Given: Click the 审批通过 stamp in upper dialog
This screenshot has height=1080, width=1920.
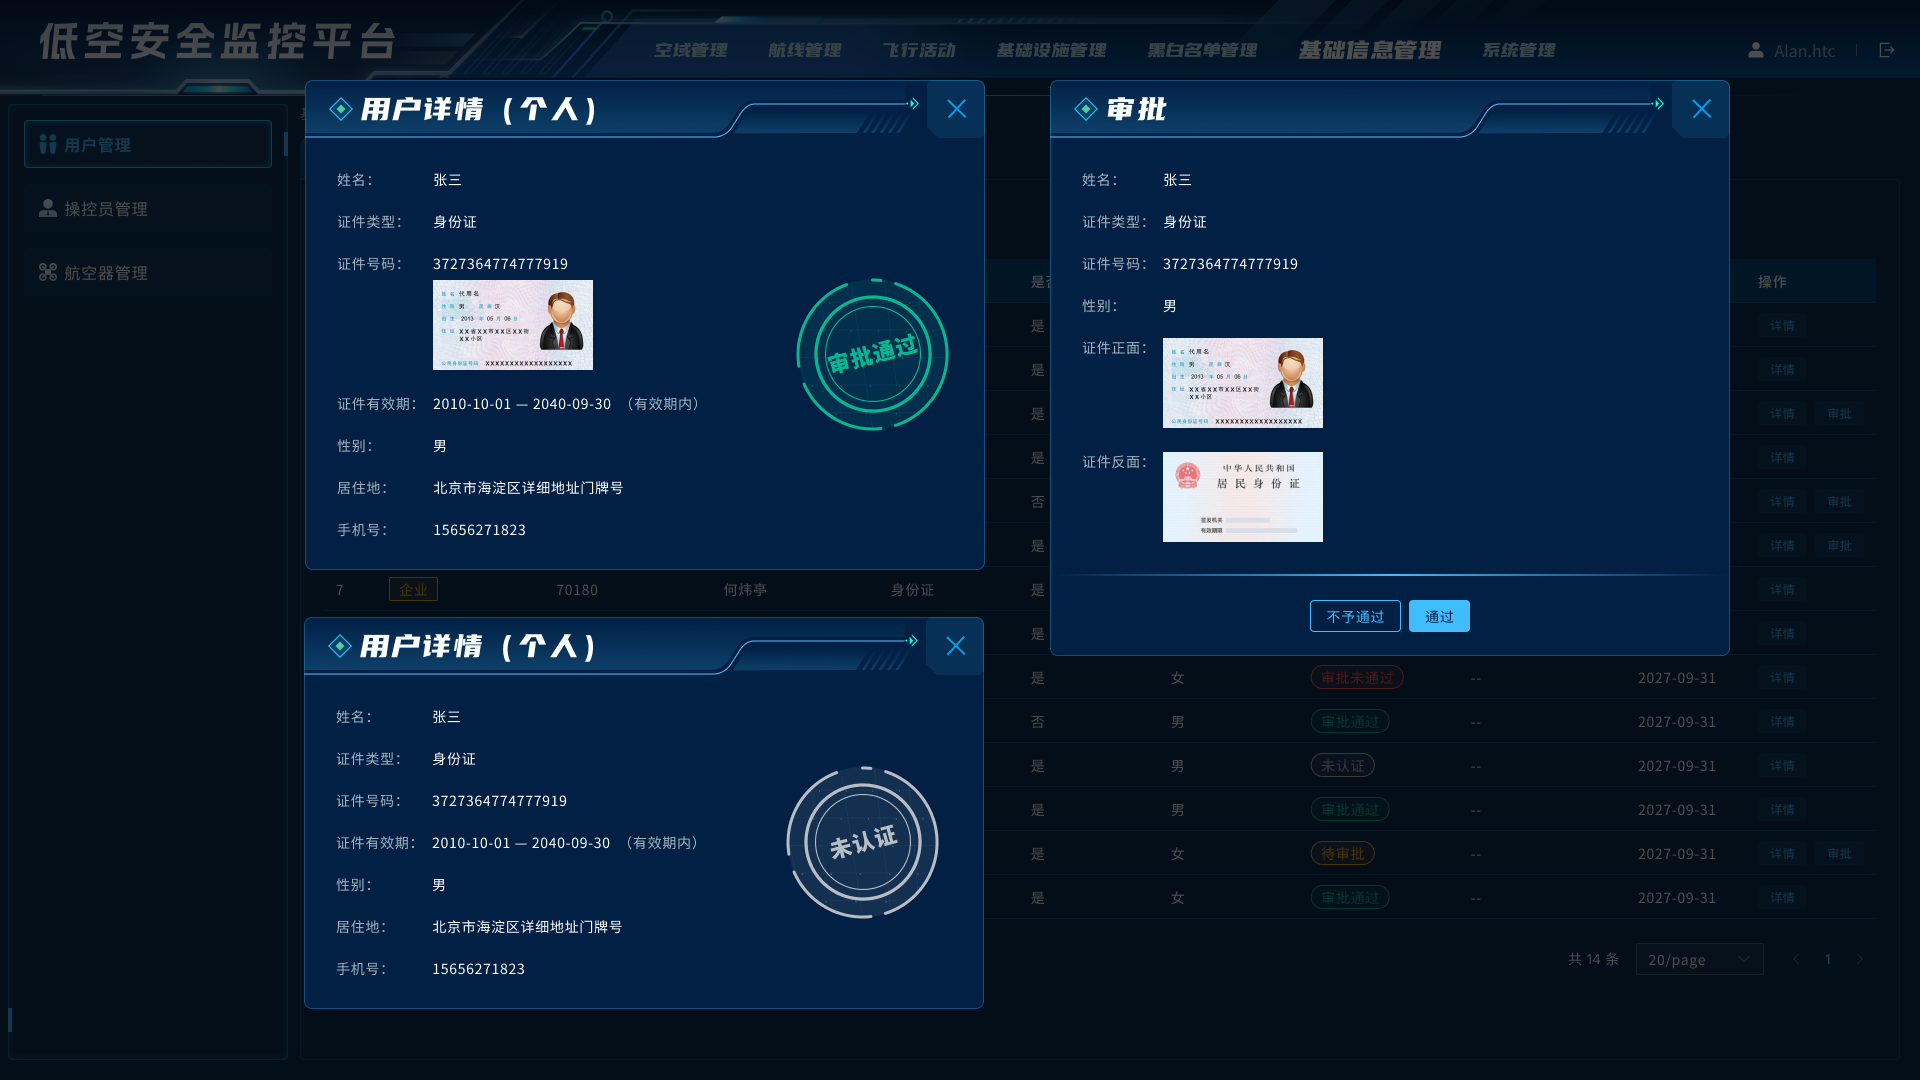Looking at the screenshot, I should click(x=872, y=355).
